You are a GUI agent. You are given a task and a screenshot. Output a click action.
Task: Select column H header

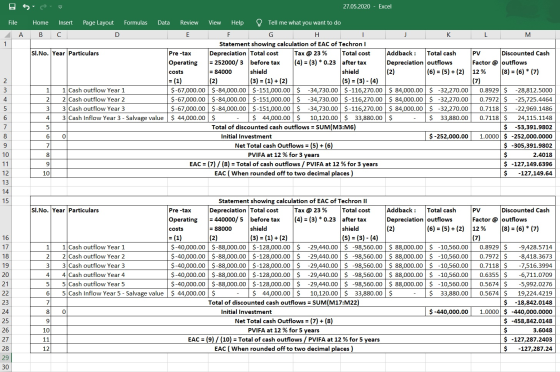click(x=317, y=35)
